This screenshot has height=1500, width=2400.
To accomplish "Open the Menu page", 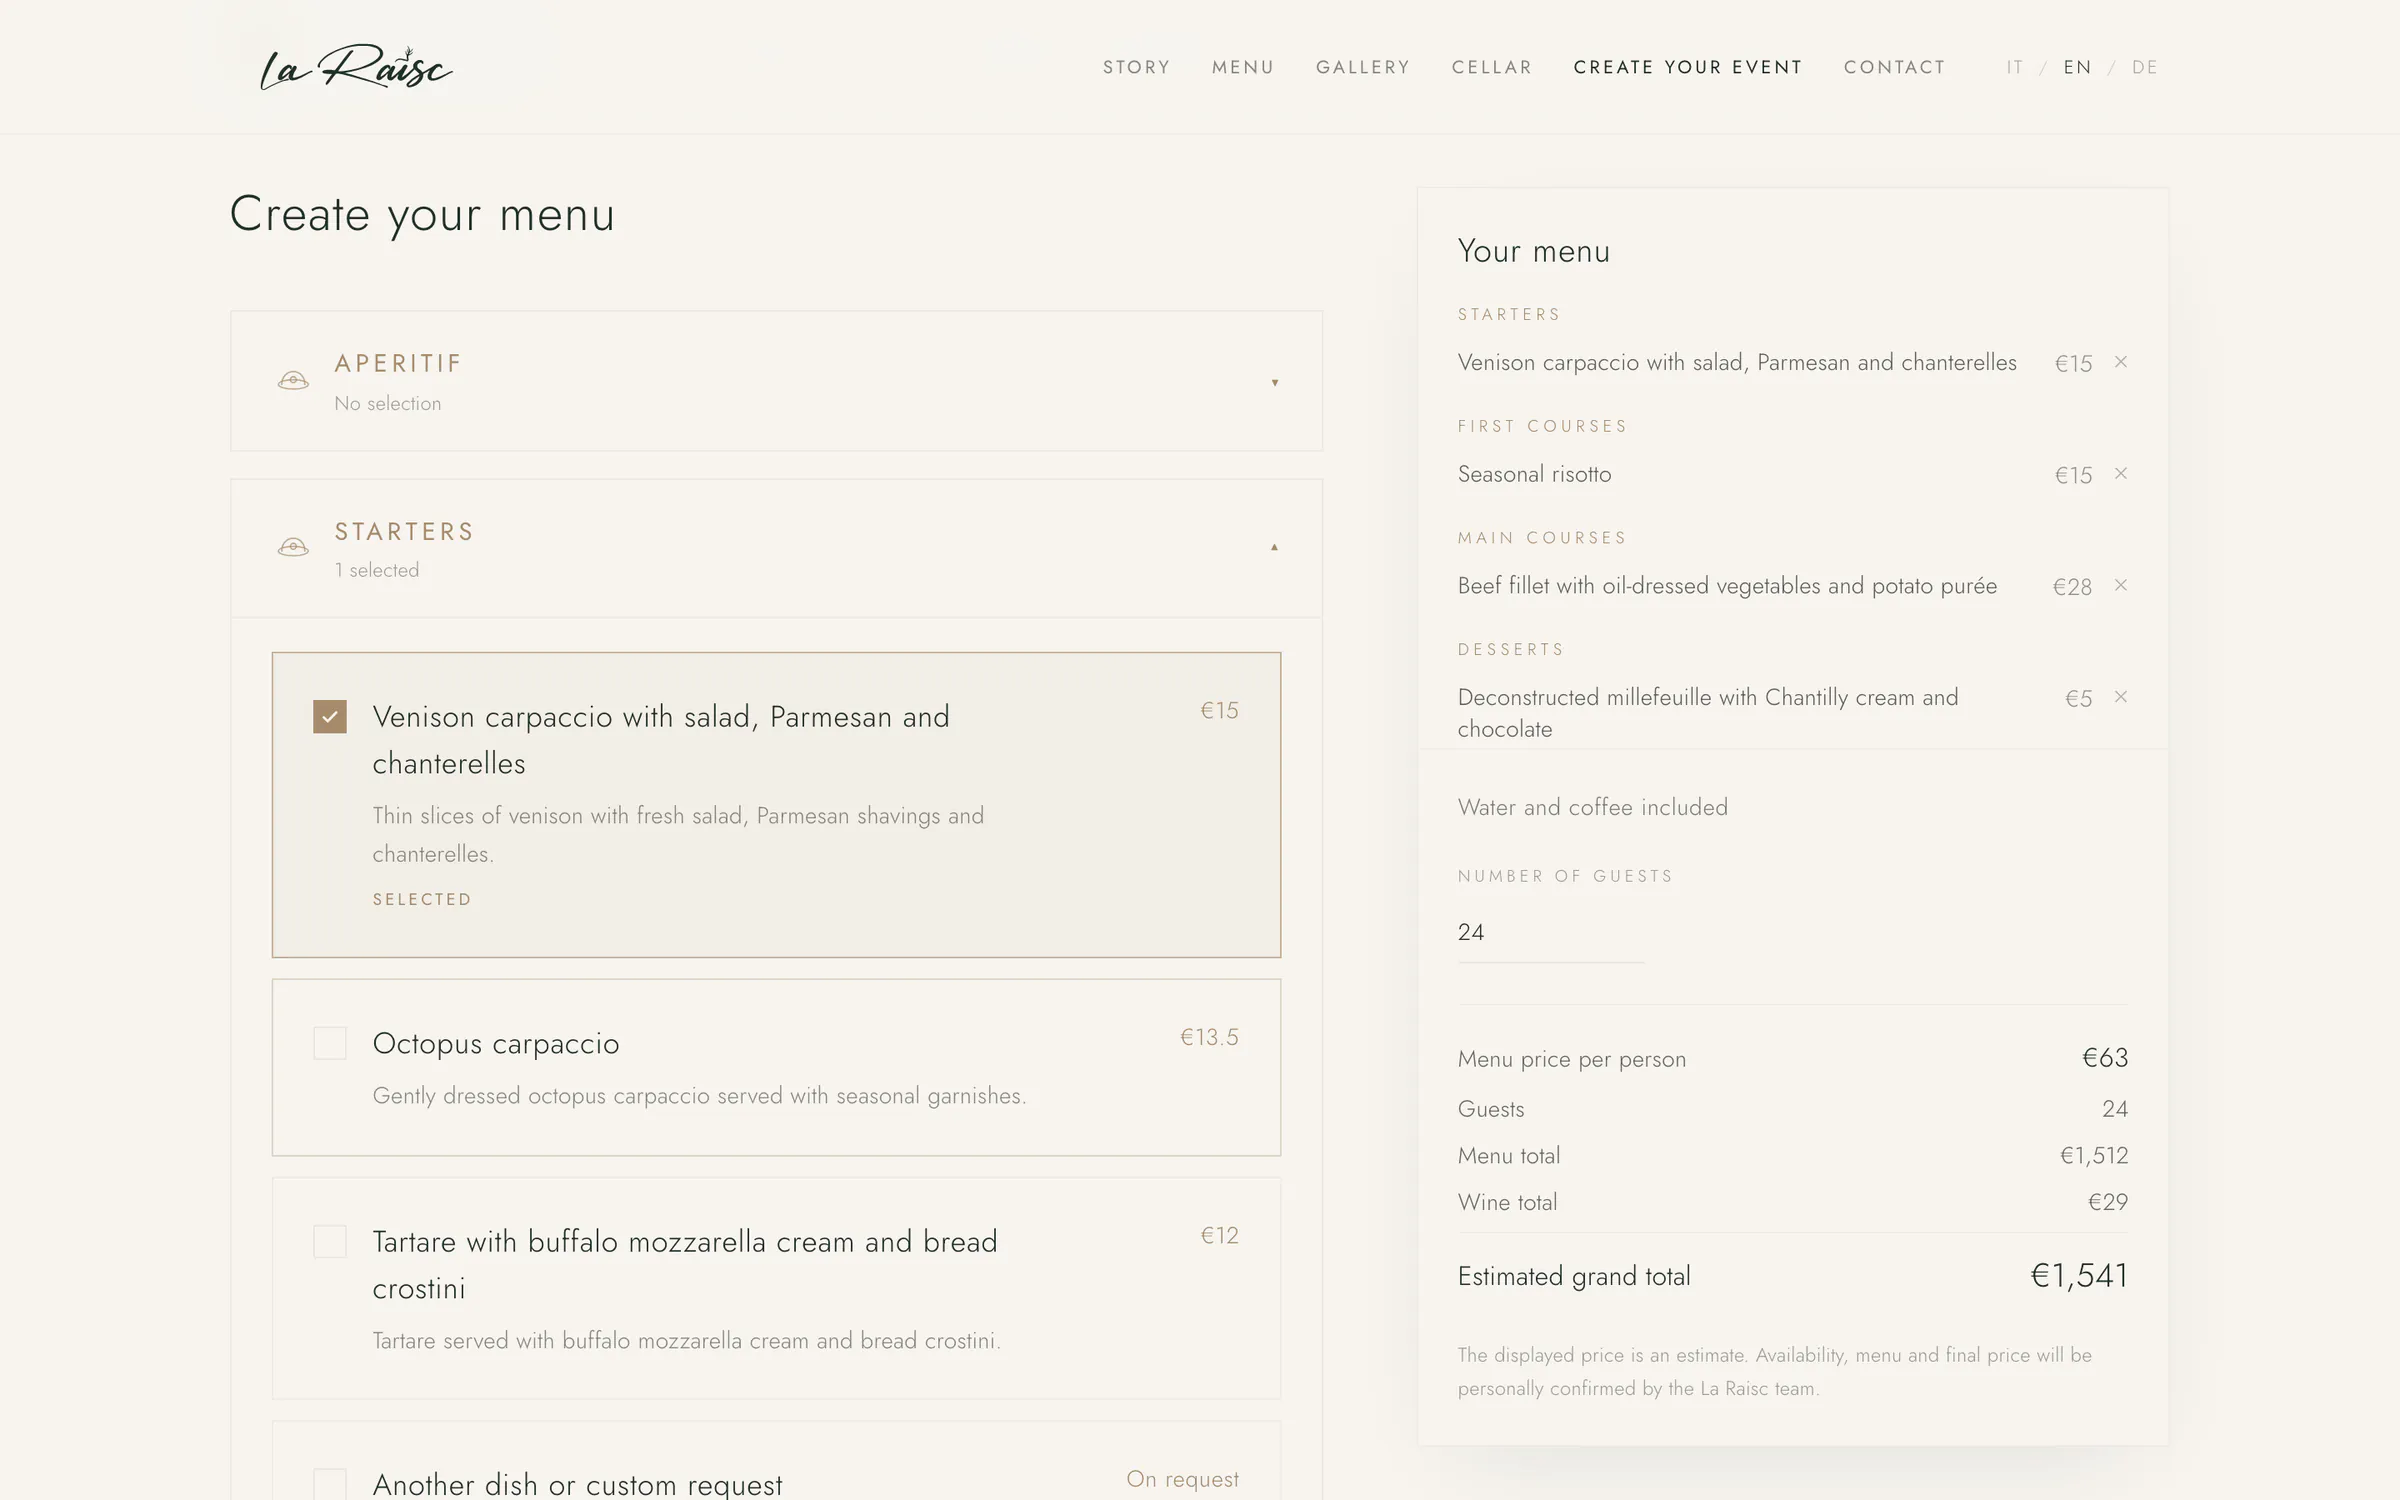I will pos(1243,67).
